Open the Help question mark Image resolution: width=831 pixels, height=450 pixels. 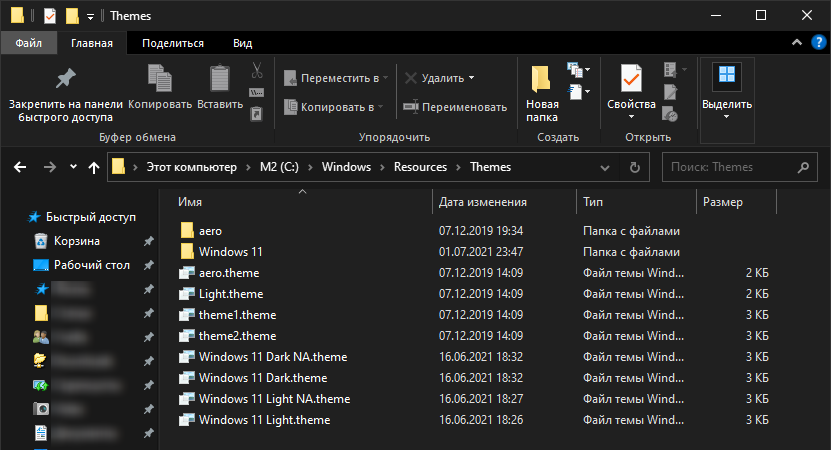(x=818, y=42)
